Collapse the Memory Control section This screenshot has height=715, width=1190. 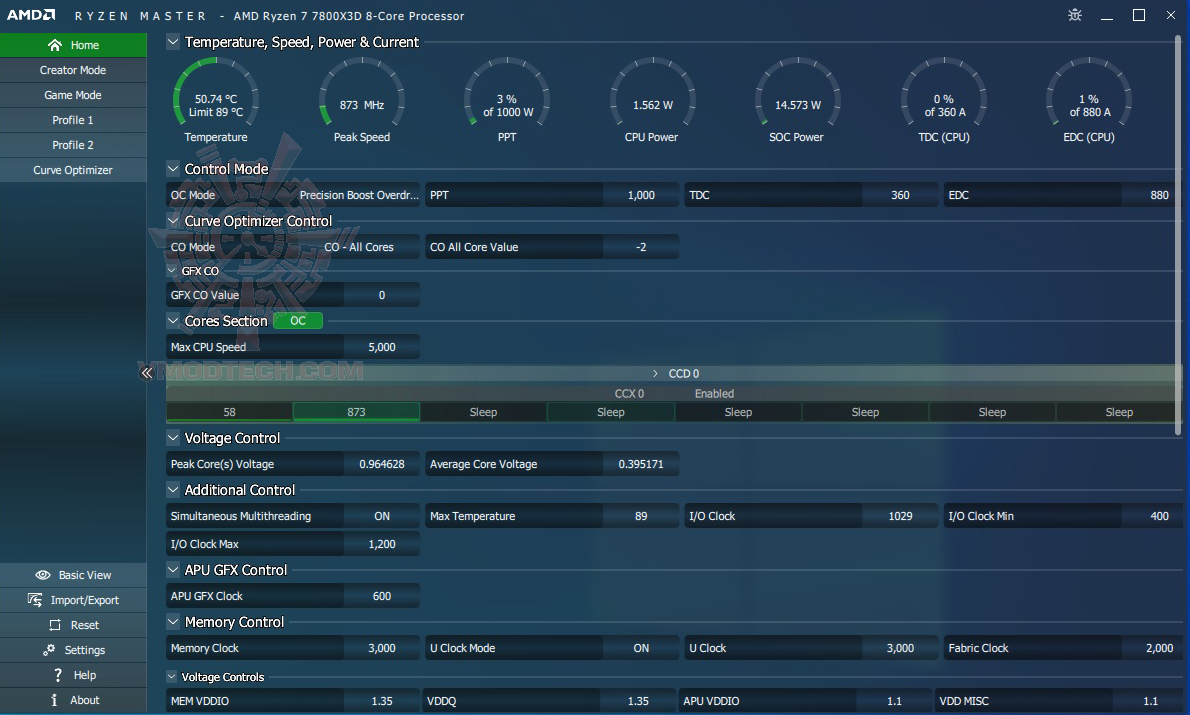pyautogui.click(x=173, y=622)
